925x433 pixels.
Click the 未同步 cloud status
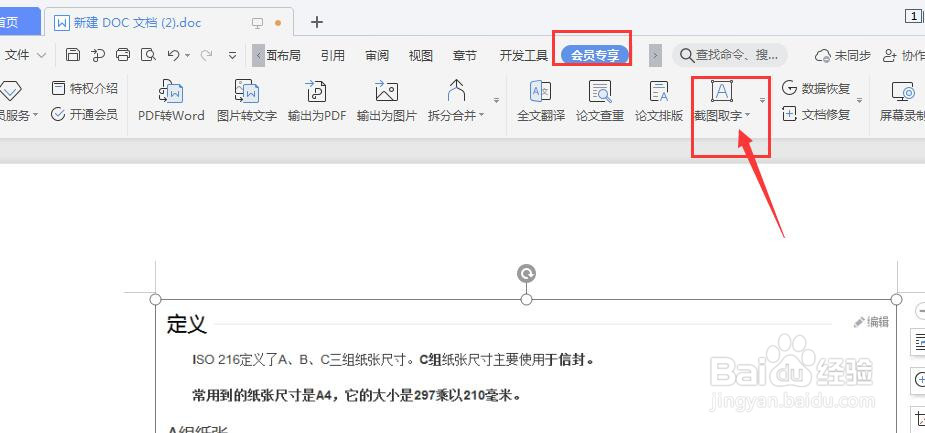(x=842, y=55)
